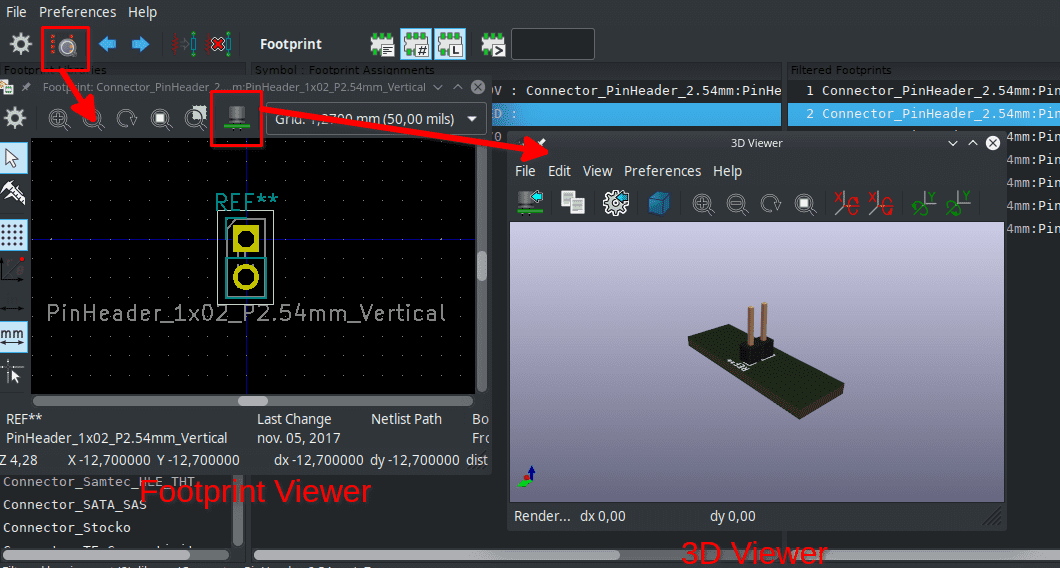Delete all footprint associations icon
The height and width of the screenshot is (568, 1060).
[218, 45]
